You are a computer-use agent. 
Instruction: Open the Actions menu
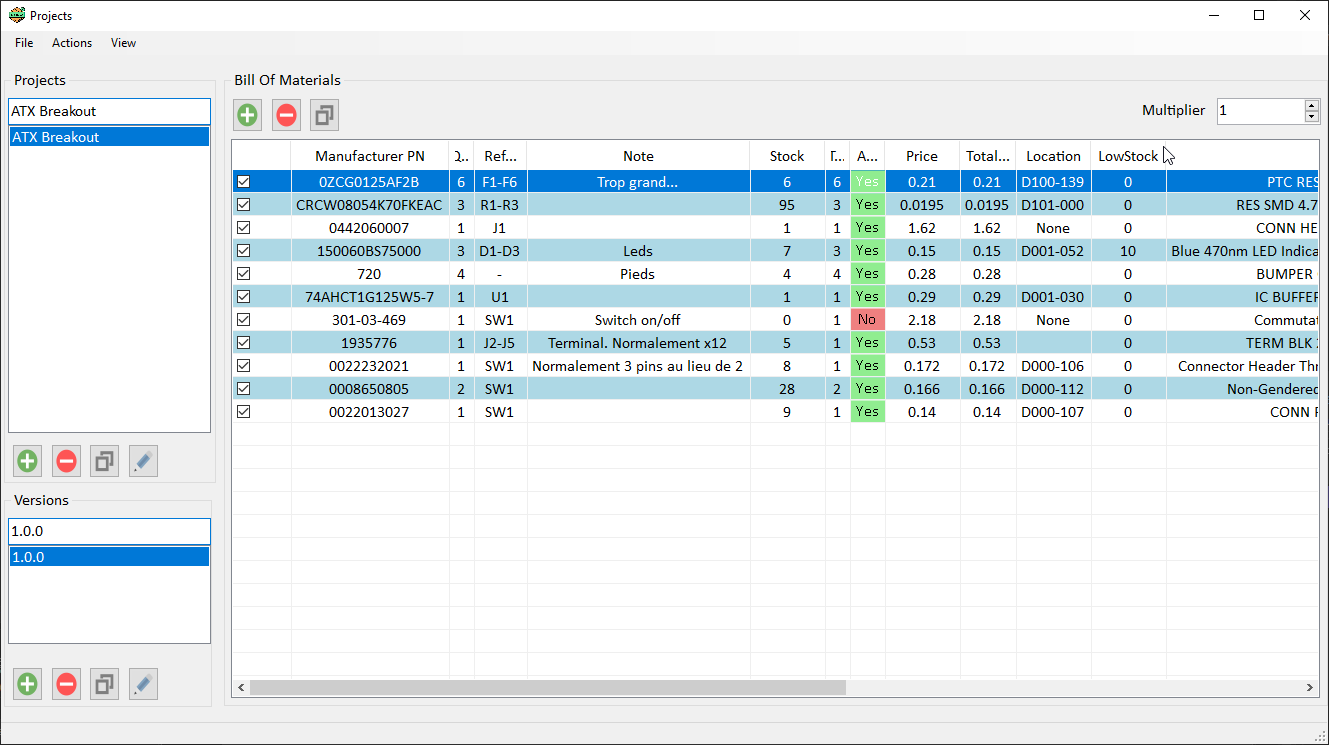[72, 43]
